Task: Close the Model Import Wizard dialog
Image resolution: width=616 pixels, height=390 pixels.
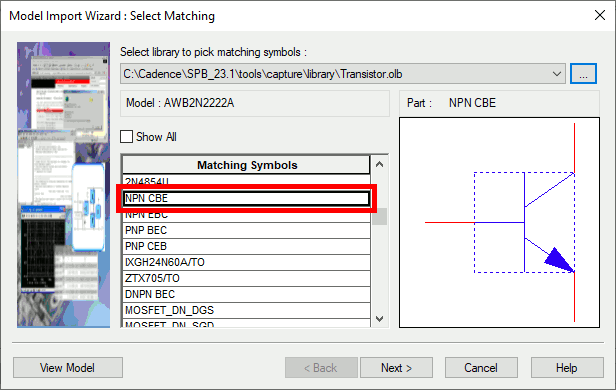Action: pos(600,15)
